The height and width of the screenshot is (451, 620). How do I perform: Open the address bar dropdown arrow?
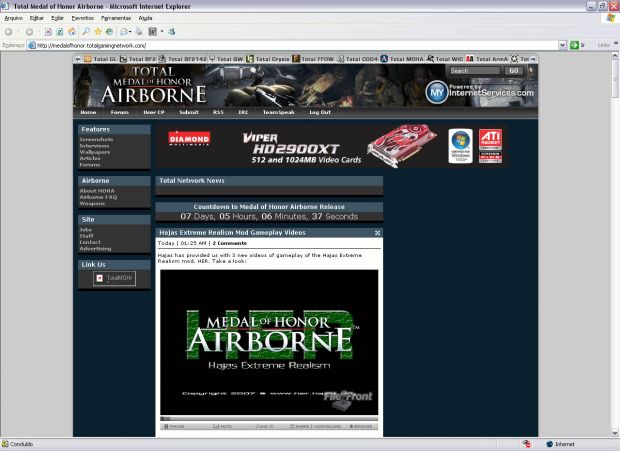tap(562, 45)
